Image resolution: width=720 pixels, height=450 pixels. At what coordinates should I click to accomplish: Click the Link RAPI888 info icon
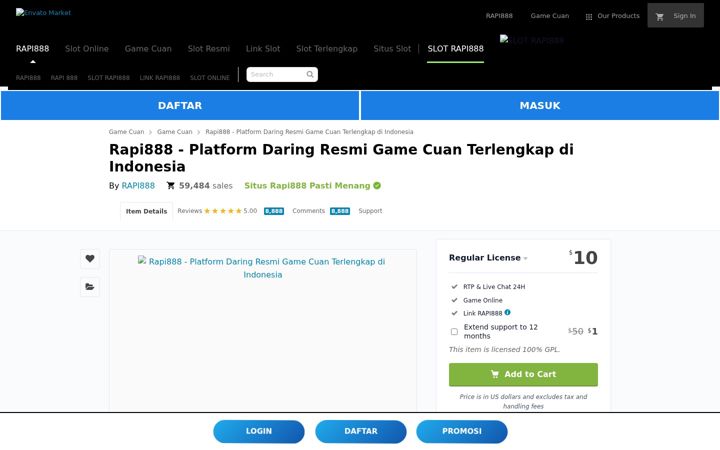tap(507, 312)
